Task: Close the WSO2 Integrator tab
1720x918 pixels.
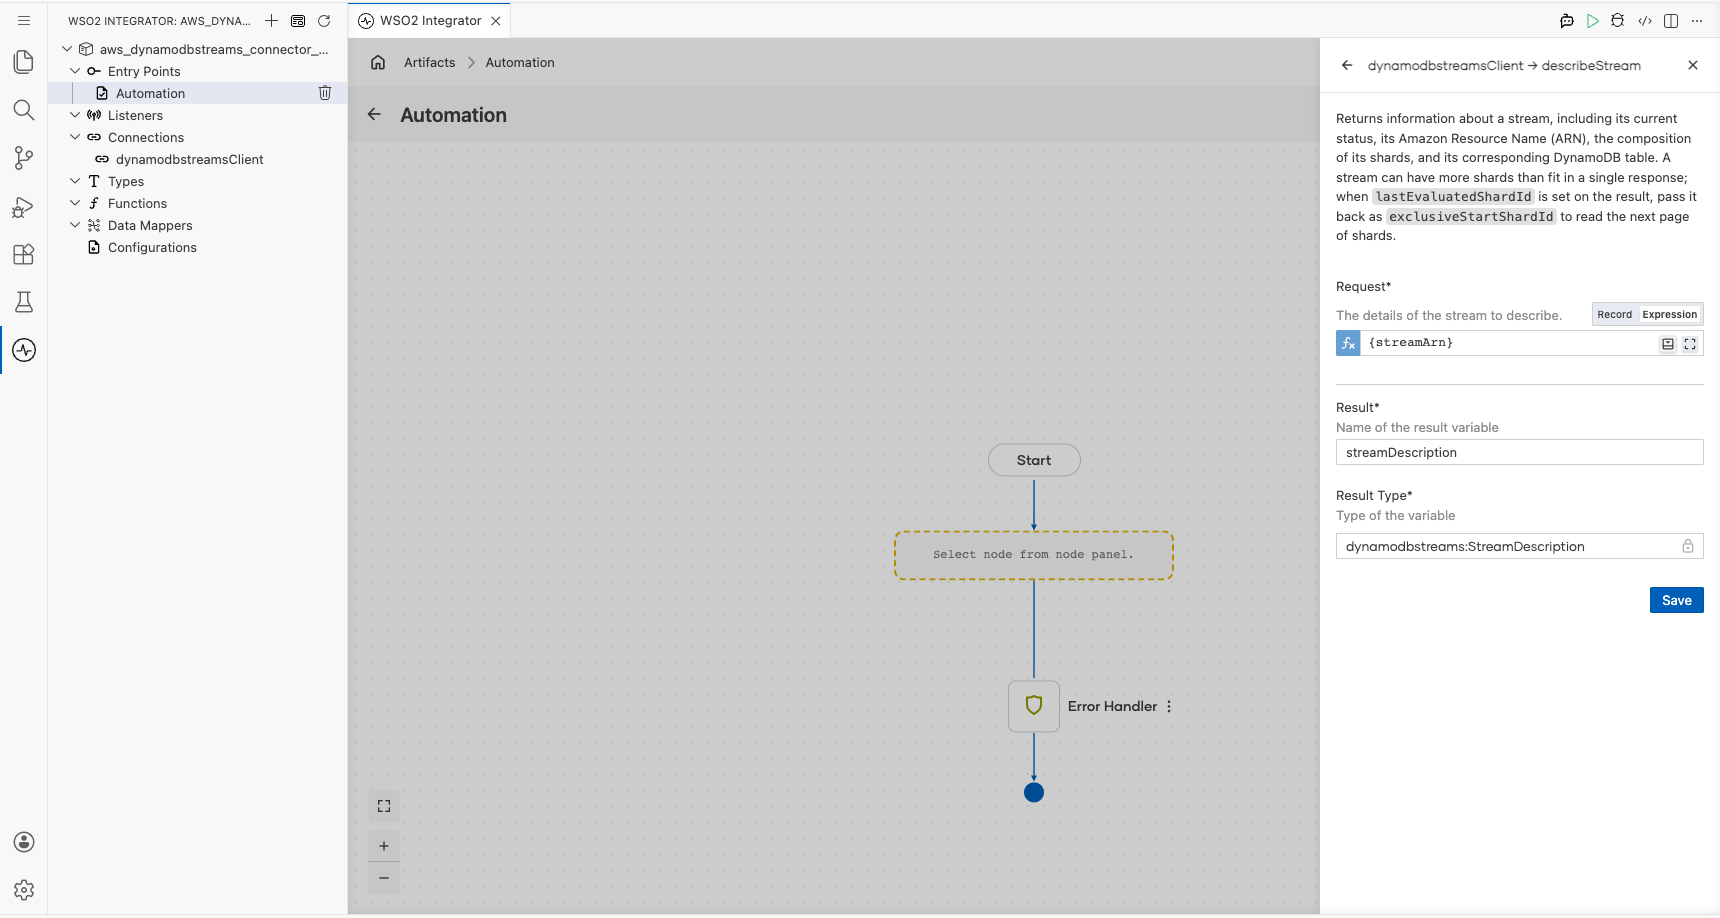Action: [x=496, y=20]
